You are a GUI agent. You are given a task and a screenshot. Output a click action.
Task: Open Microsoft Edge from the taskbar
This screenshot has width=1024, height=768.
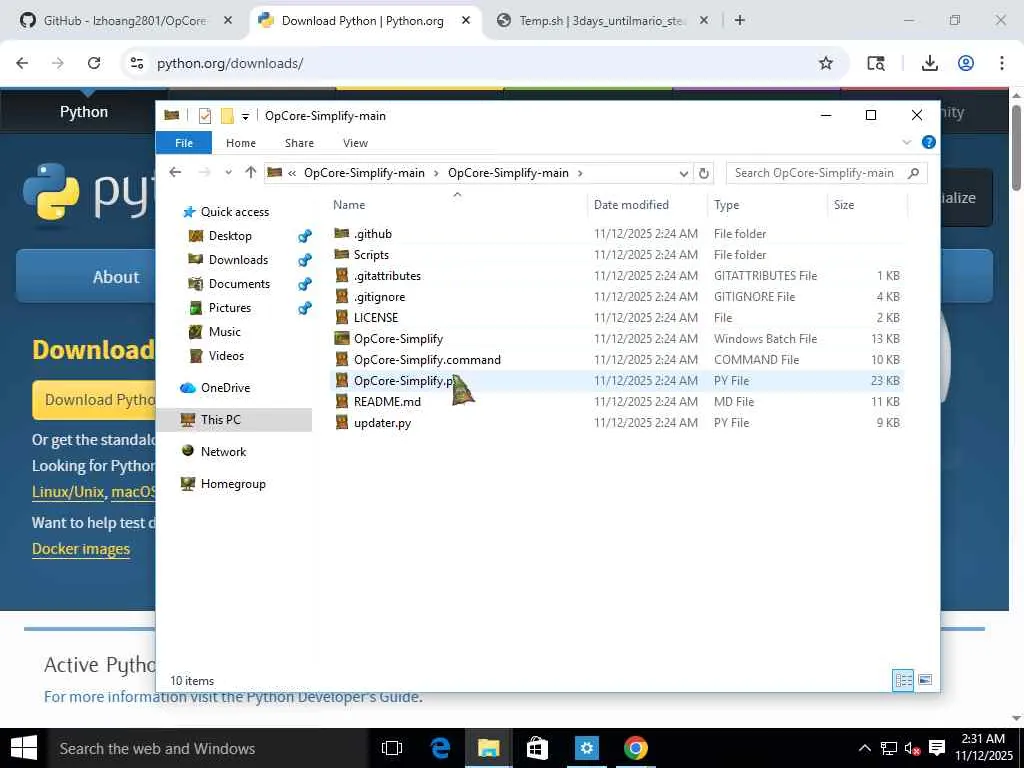click(x=440, y=748)
